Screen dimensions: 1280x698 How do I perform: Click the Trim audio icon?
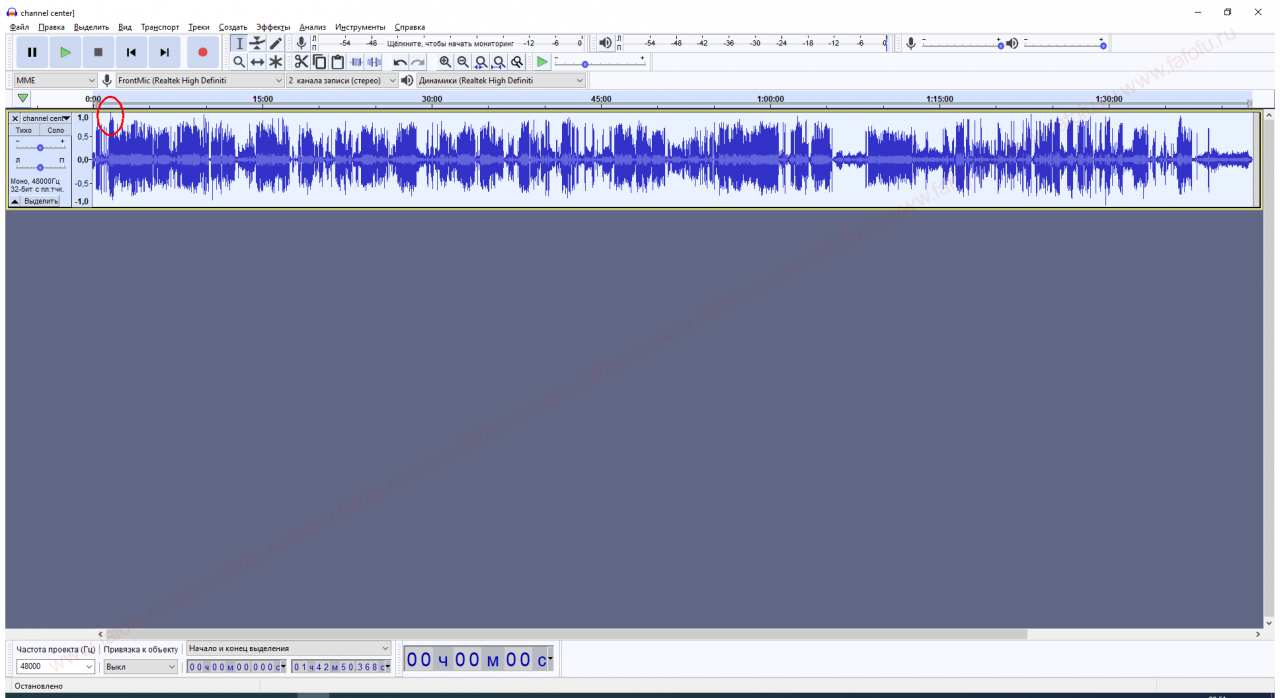[356, 62]
